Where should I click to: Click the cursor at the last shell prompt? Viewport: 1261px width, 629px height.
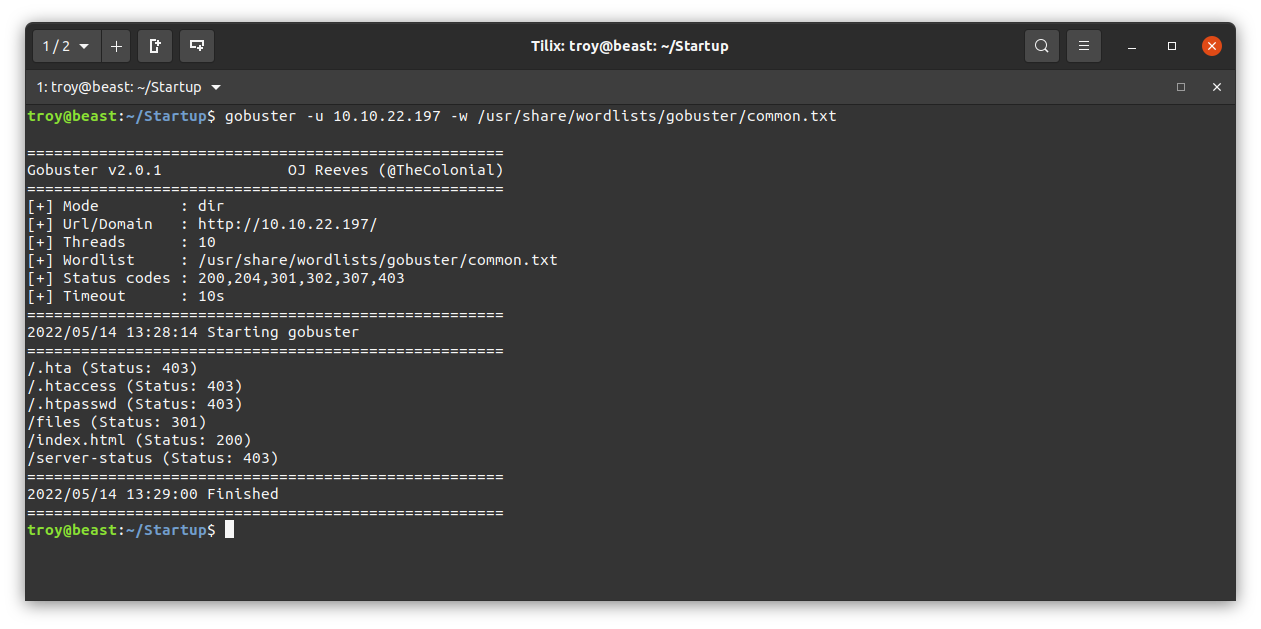tap(229, 530)
